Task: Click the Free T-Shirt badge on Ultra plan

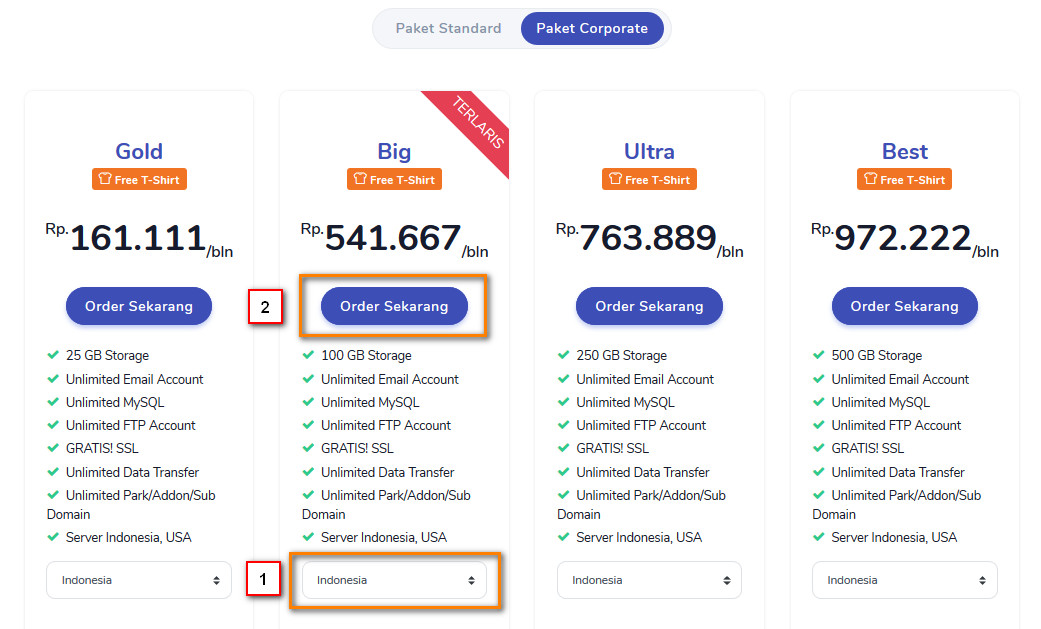Action: click(649, 179)
